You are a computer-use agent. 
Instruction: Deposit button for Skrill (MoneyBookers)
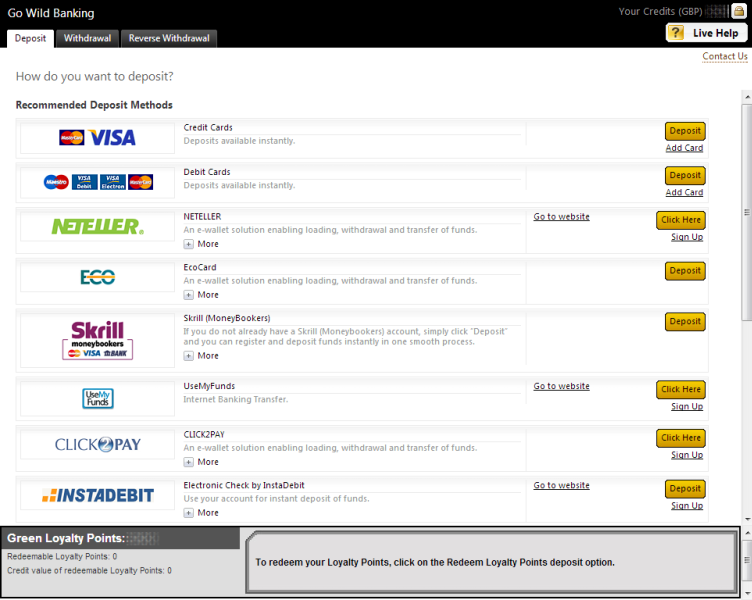click(x=685, y=322)
